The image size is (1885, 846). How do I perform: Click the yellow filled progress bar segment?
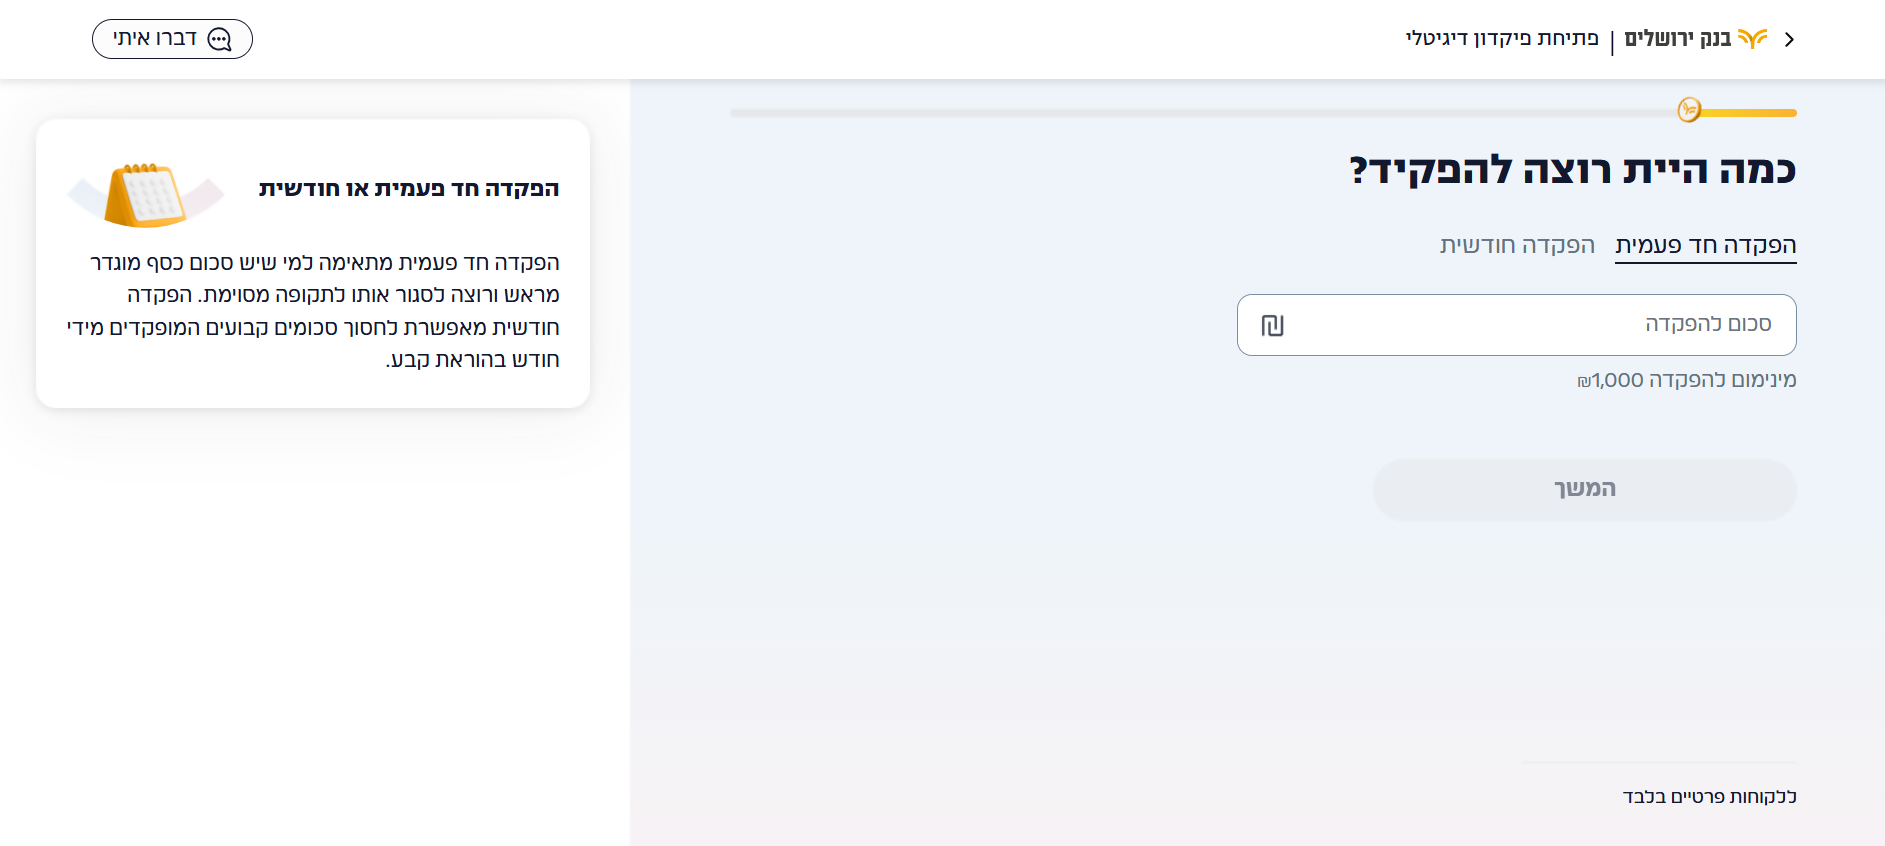[1748, 113]
